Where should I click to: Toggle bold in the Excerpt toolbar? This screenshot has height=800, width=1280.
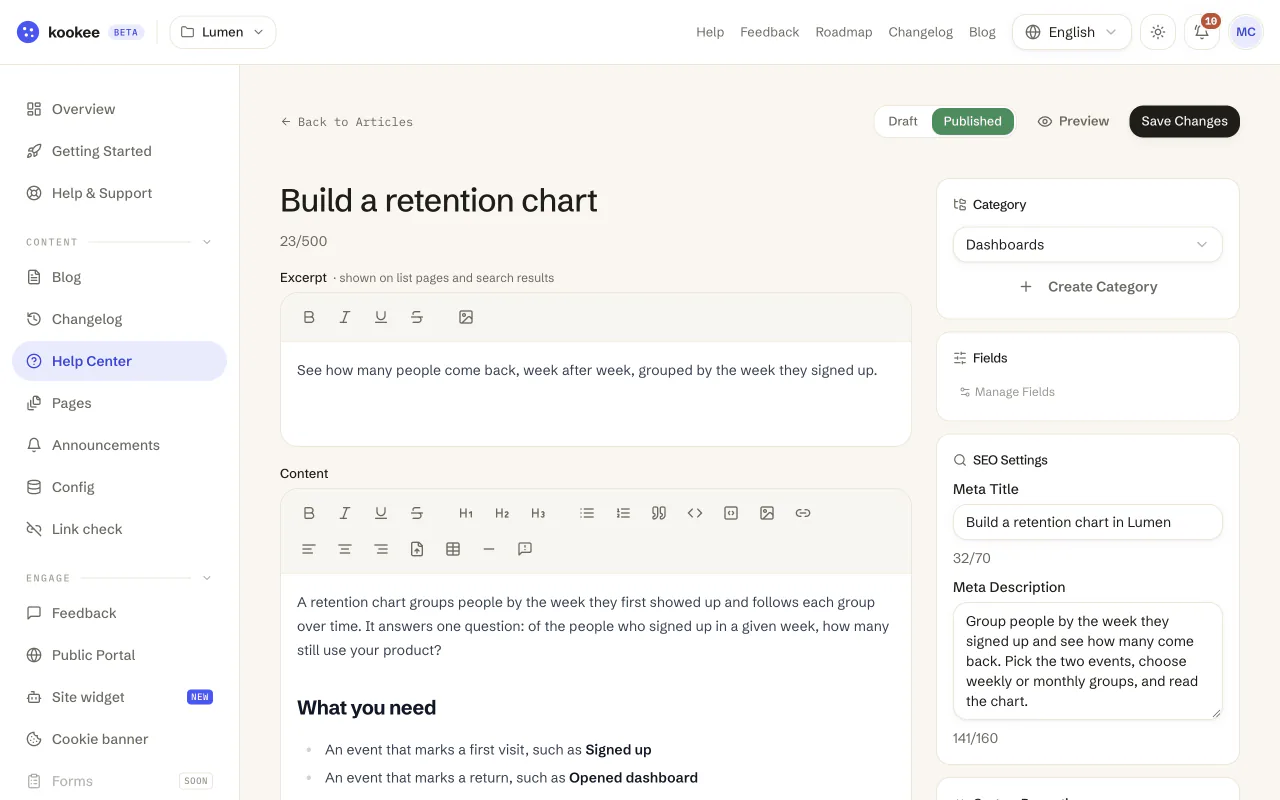coord(309,317)
